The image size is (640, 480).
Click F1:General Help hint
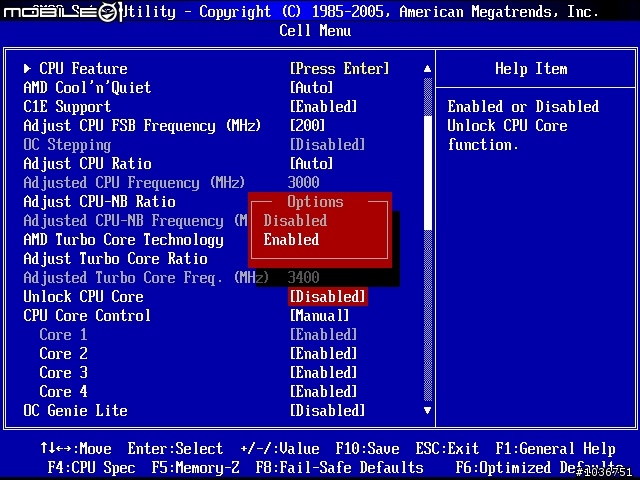(555, 449)
